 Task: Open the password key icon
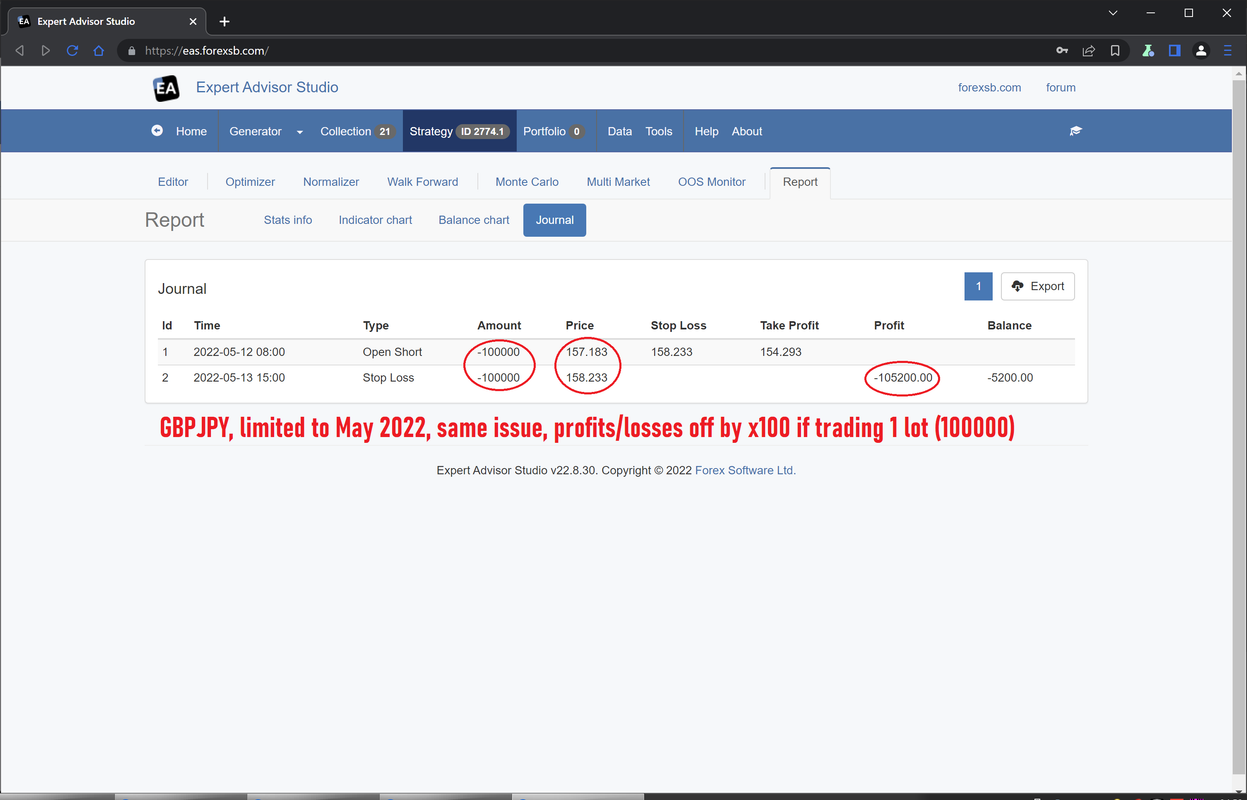[x=1062, y=50]
